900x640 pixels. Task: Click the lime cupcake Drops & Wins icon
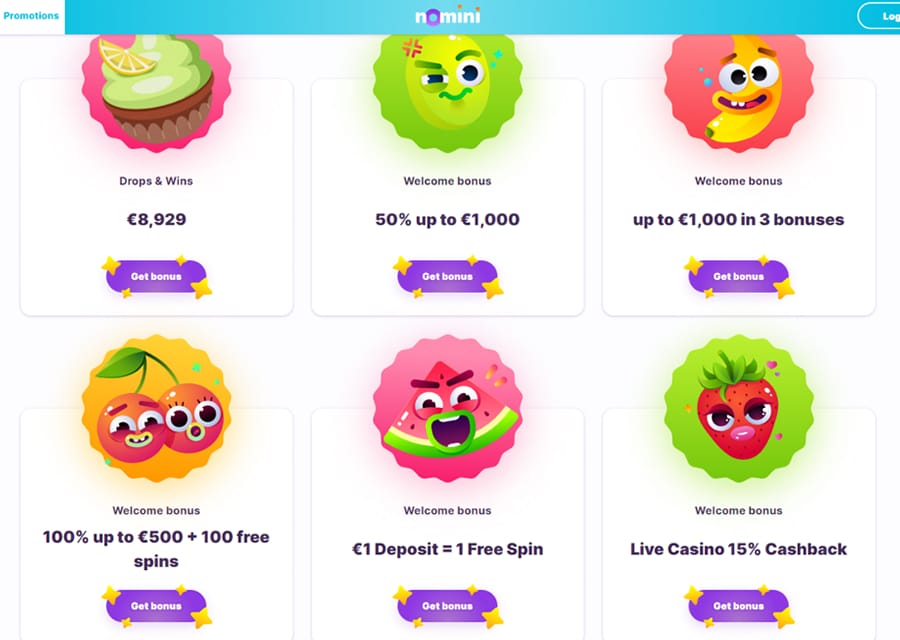pyautogui.click(x=156, y=92)
